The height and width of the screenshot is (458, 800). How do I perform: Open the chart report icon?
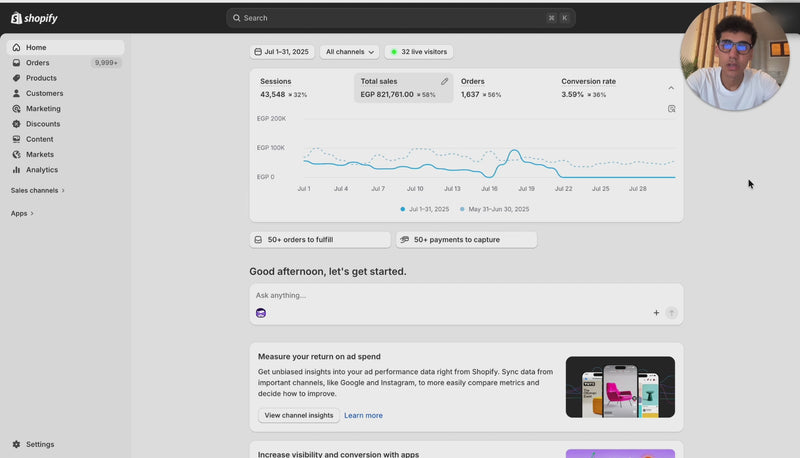(672, 108)
